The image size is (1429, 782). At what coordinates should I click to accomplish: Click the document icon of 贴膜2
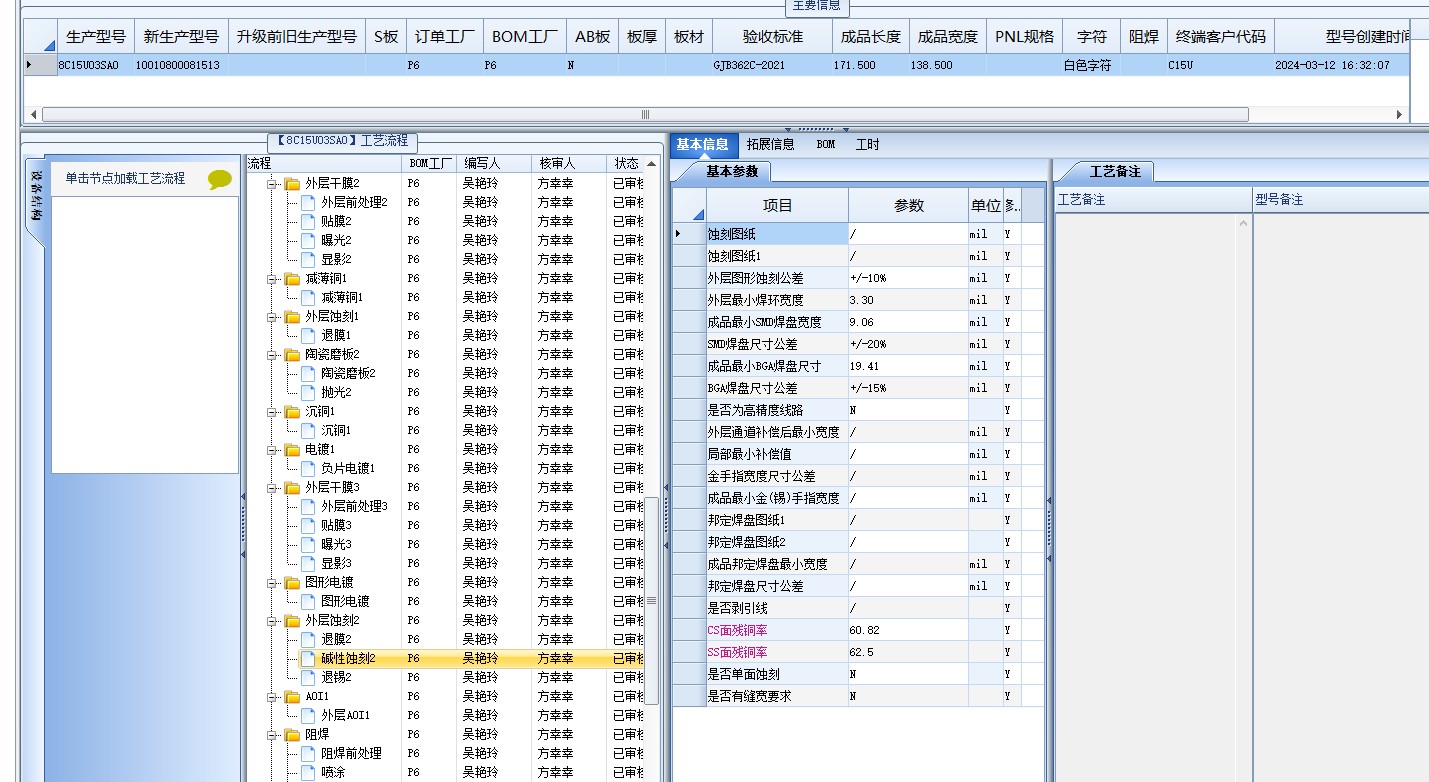pos(308,222)
